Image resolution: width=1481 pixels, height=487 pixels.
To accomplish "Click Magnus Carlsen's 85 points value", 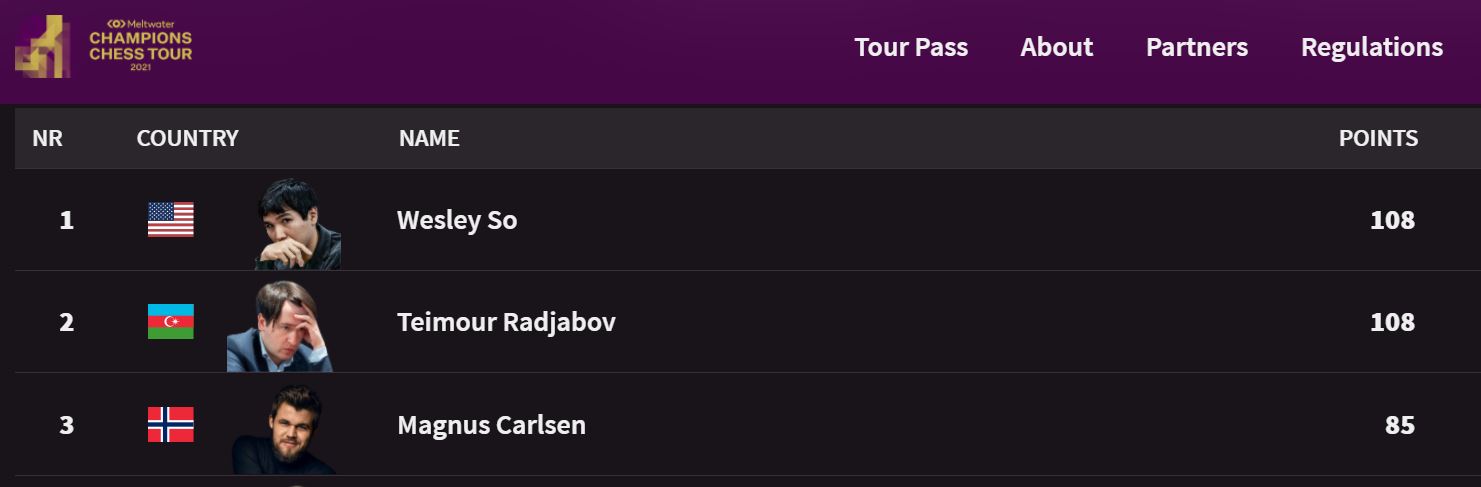I will tap(1400, 425).
